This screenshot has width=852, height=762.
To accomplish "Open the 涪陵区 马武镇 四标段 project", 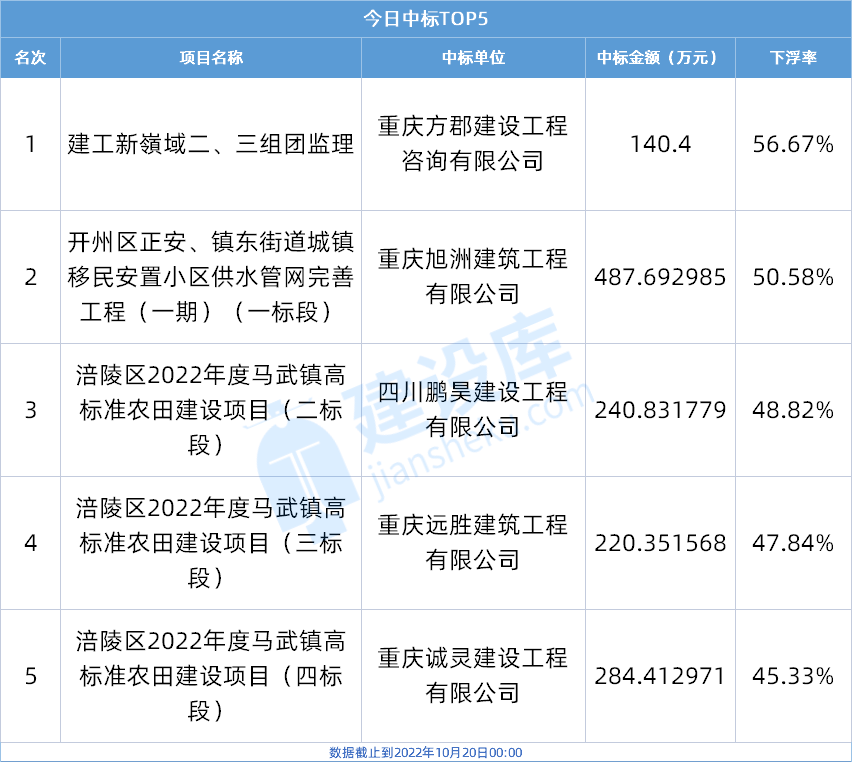I will click(x=211, y=676).
